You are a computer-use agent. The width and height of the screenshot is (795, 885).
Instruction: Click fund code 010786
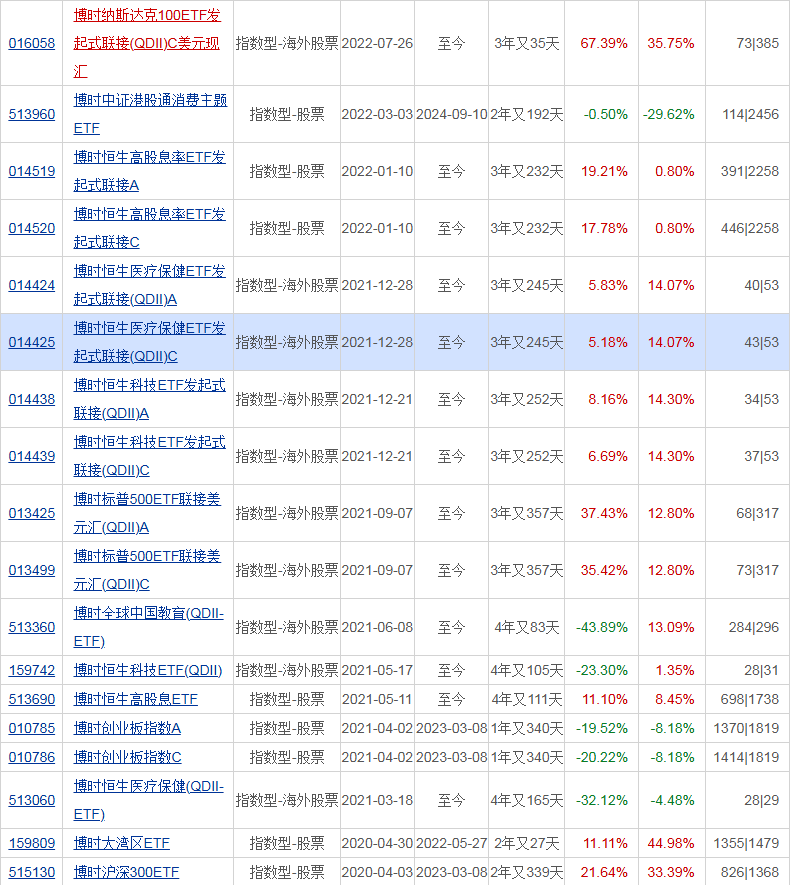coord(32,757)
